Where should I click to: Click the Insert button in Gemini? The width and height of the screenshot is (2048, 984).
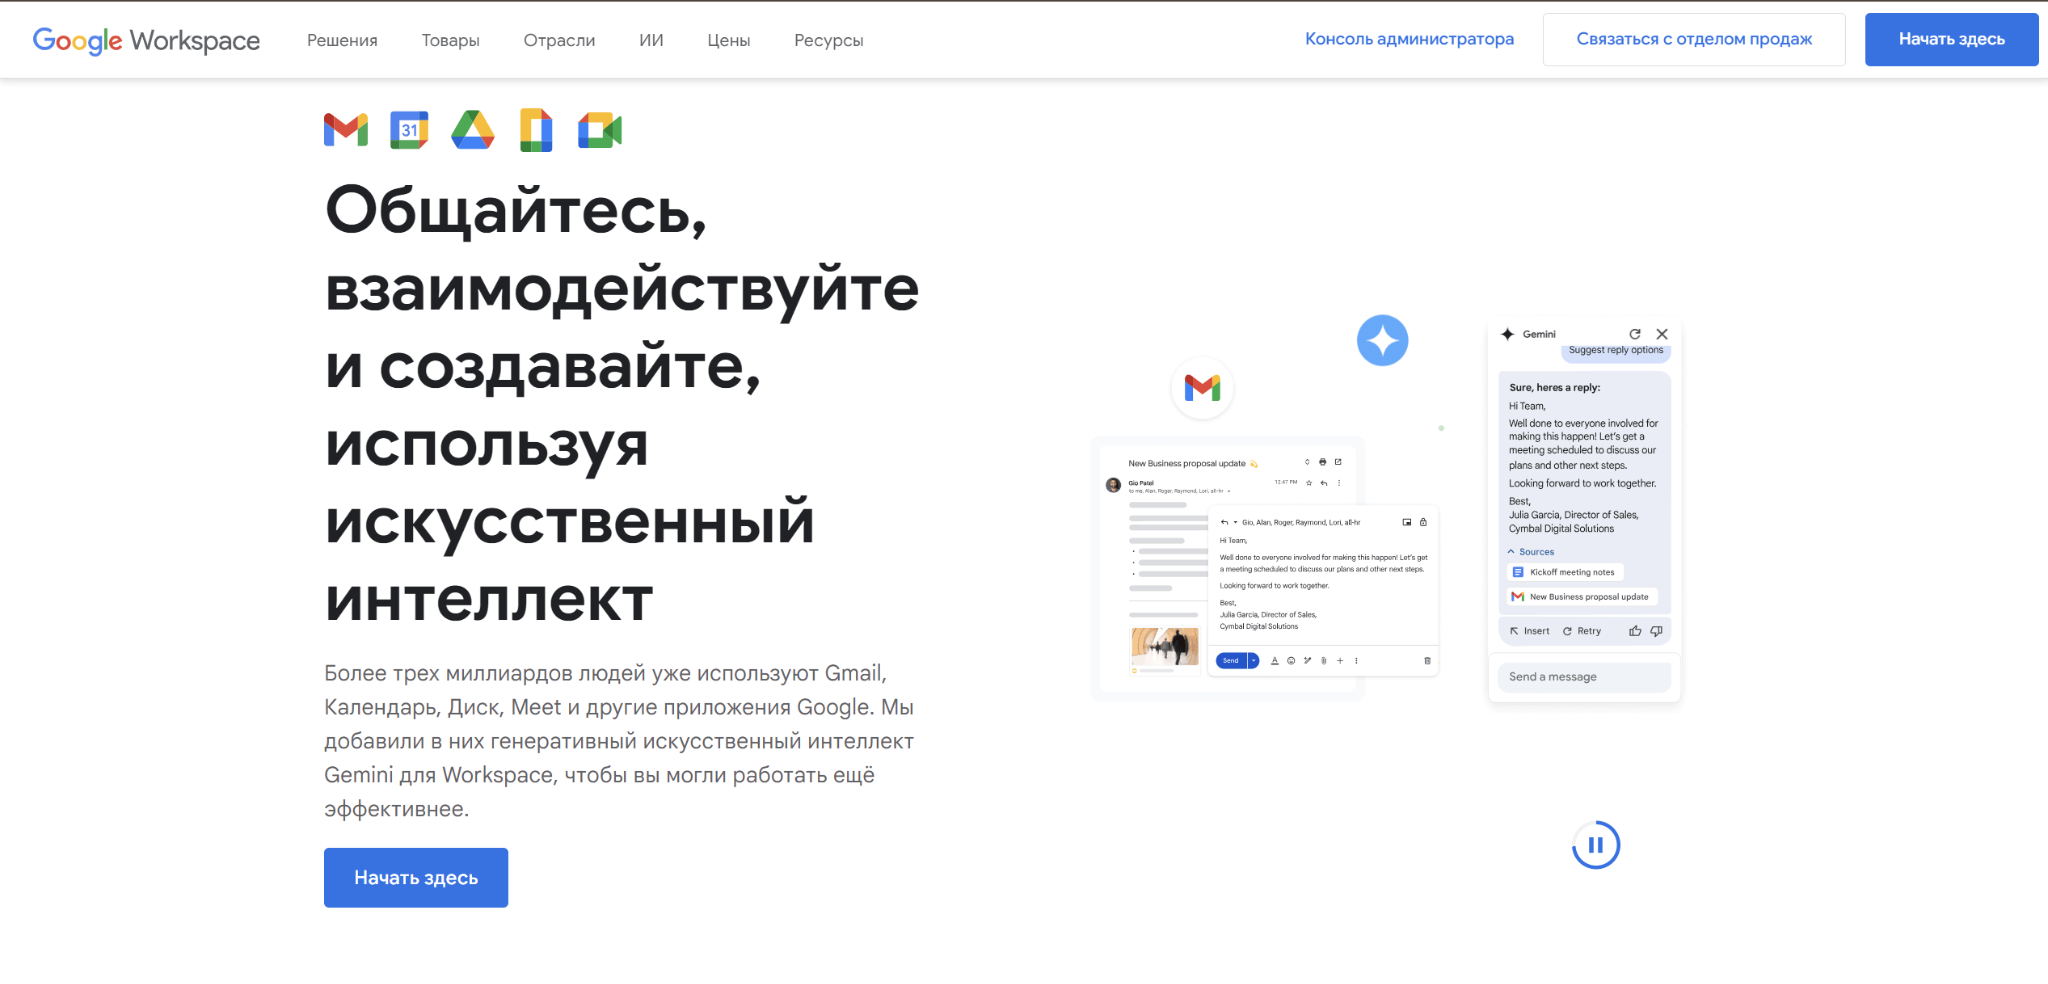[1530, 631]
